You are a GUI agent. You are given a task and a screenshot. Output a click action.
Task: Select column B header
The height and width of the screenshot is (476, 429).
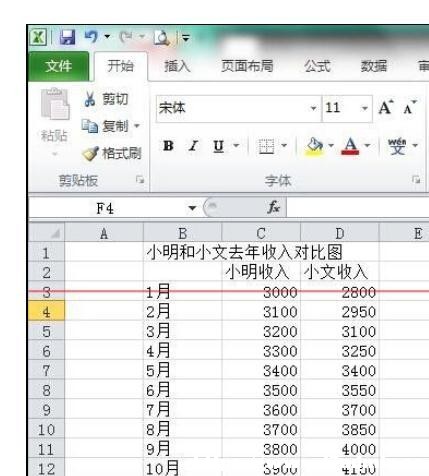point(182,233)
